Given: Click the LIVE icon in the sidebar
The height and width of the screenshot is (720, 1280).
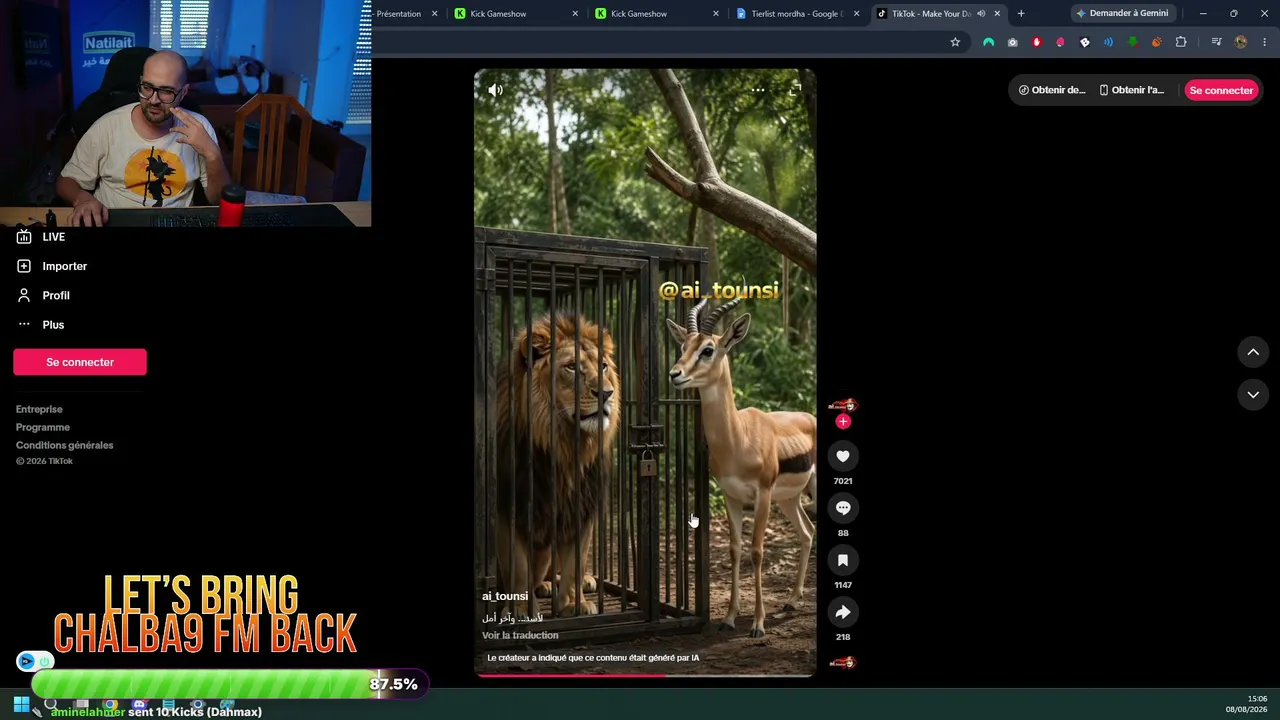Looking at the screenshot, I should click(x=24, y=237).
